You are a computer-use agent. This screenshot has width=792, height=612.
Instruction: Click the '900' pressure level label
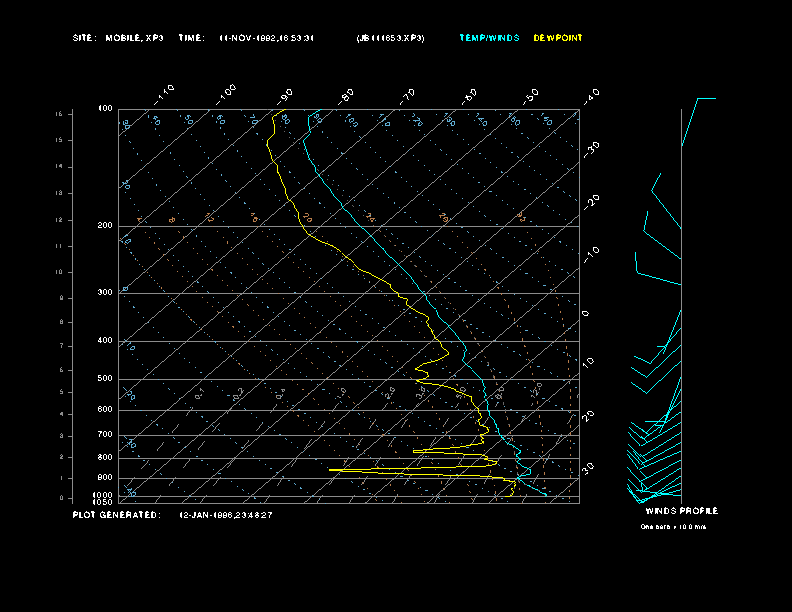click(105, 478)
